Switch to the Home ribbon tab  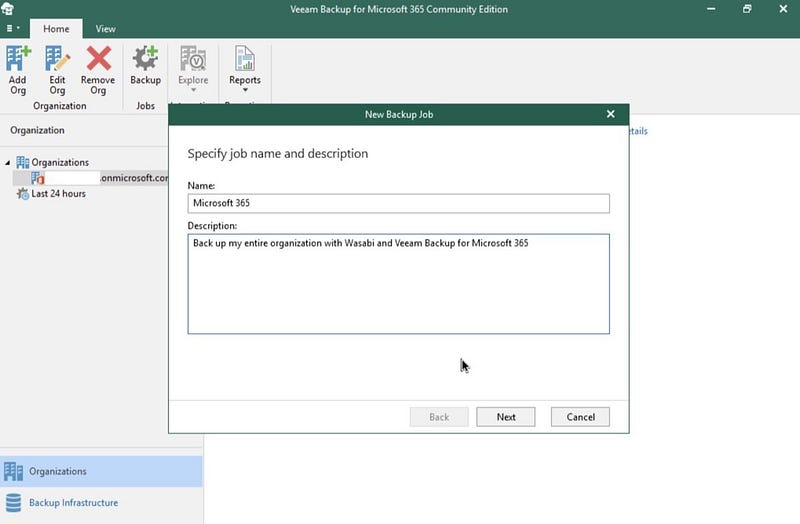click(x=56, y=29)
